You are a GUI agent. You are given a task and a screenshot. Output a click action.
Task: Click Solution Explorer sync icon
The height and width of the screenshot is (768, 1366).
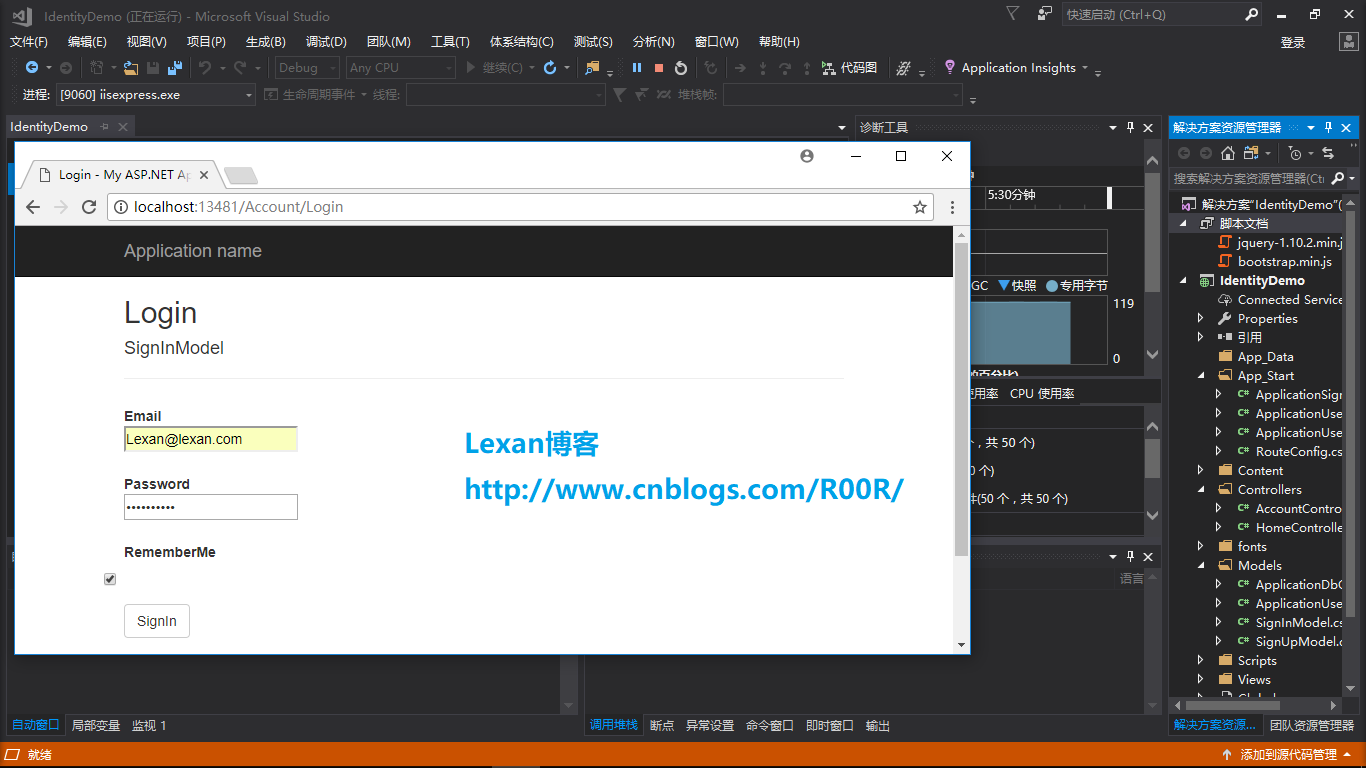click(1328, 153)
